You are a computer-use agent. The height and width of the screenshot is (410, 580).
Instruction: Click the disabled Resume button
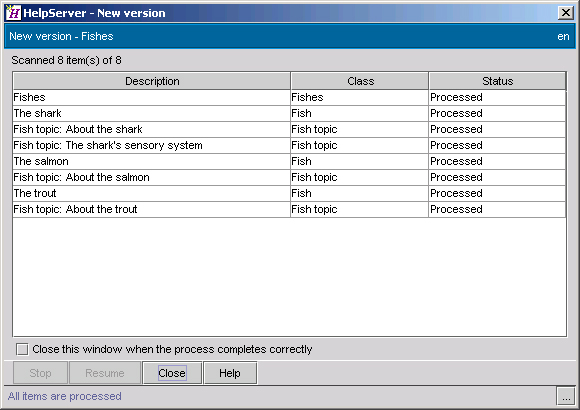(x=105, y=373)
